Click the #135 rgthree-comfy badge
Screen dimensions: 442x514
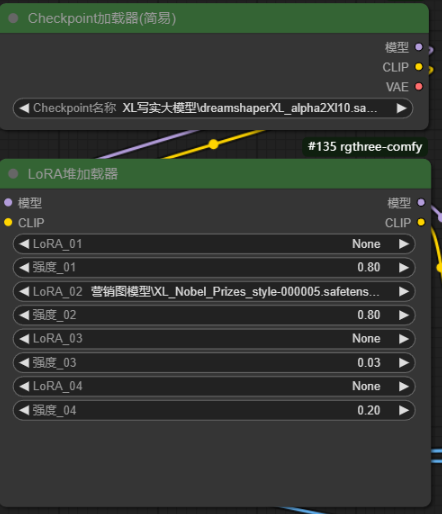pos(365,147)
